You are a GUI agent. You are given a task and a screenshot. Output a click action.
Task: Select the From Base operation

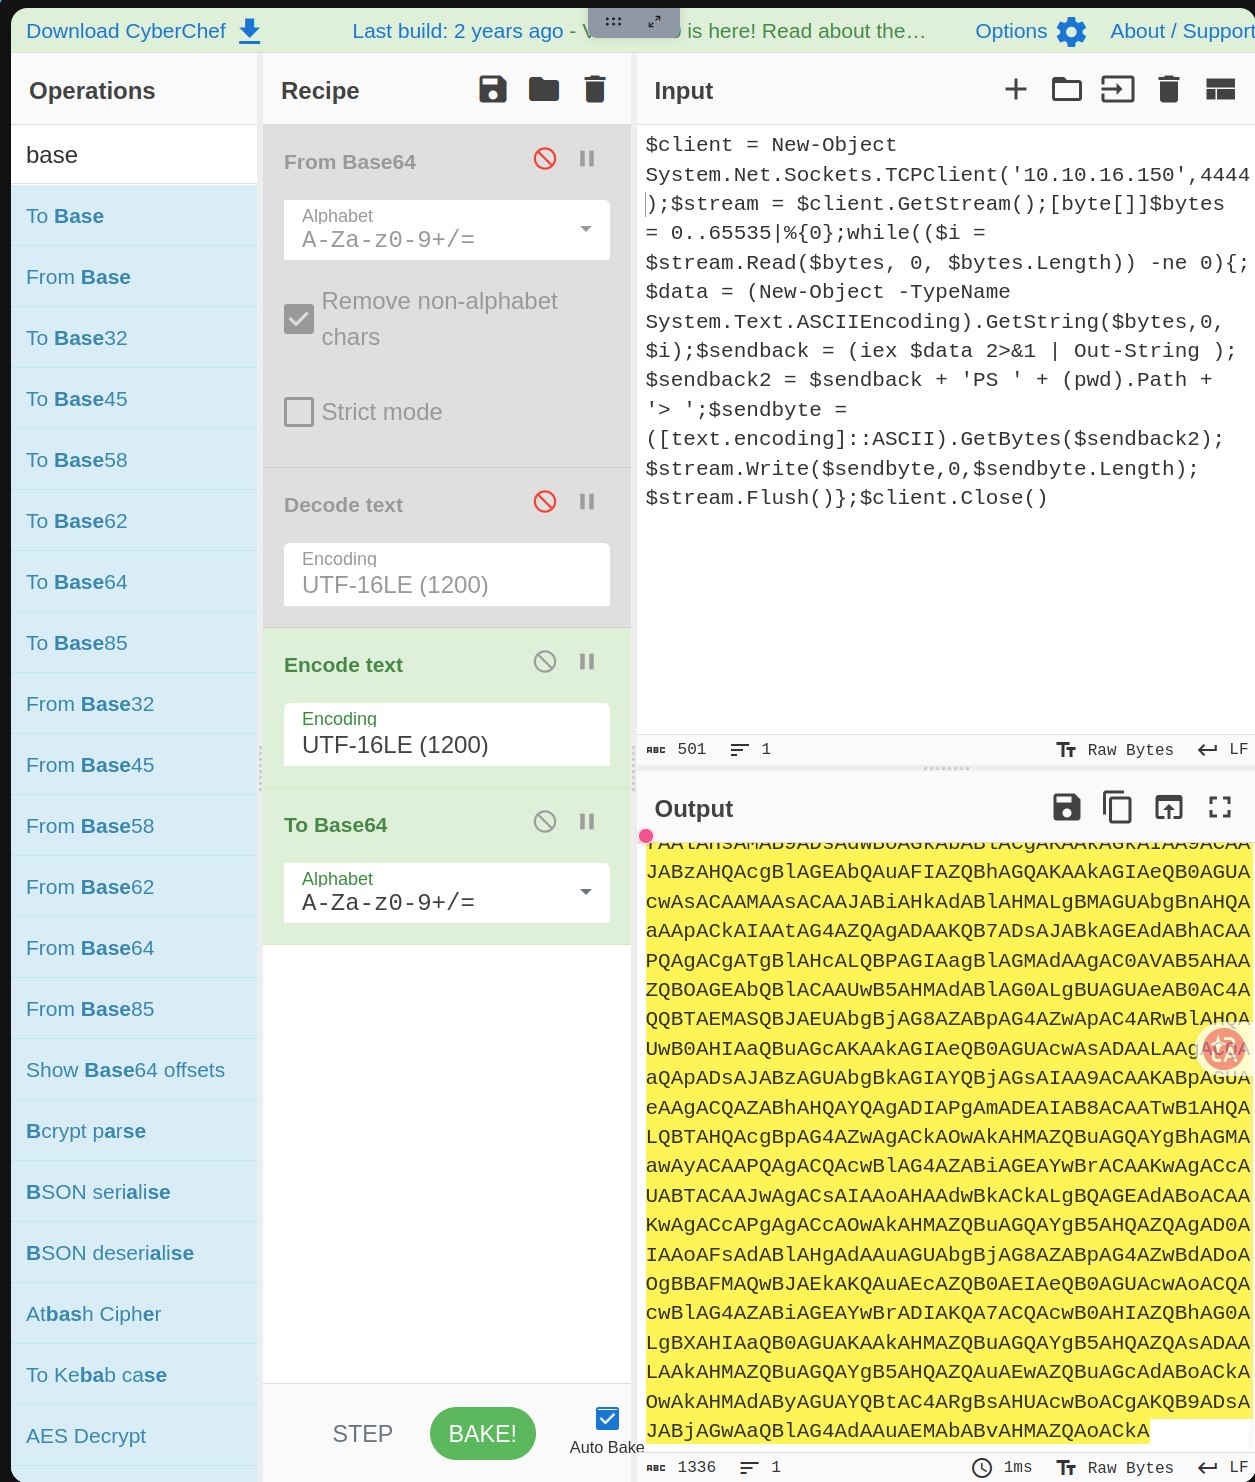pyautogui.click(x=134, y=277)
